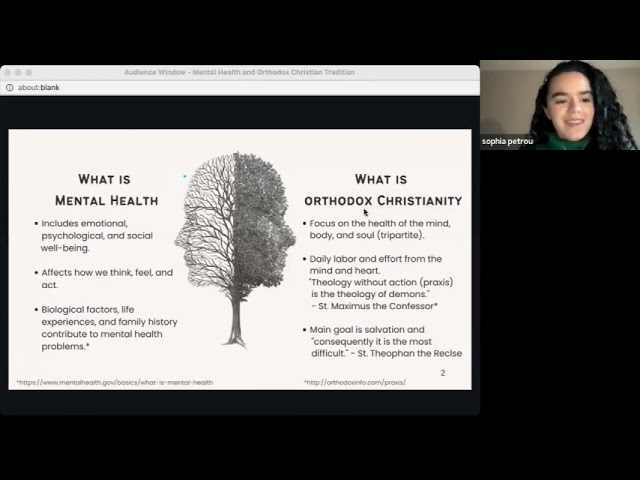Click slide page number 2

point(443,373)
